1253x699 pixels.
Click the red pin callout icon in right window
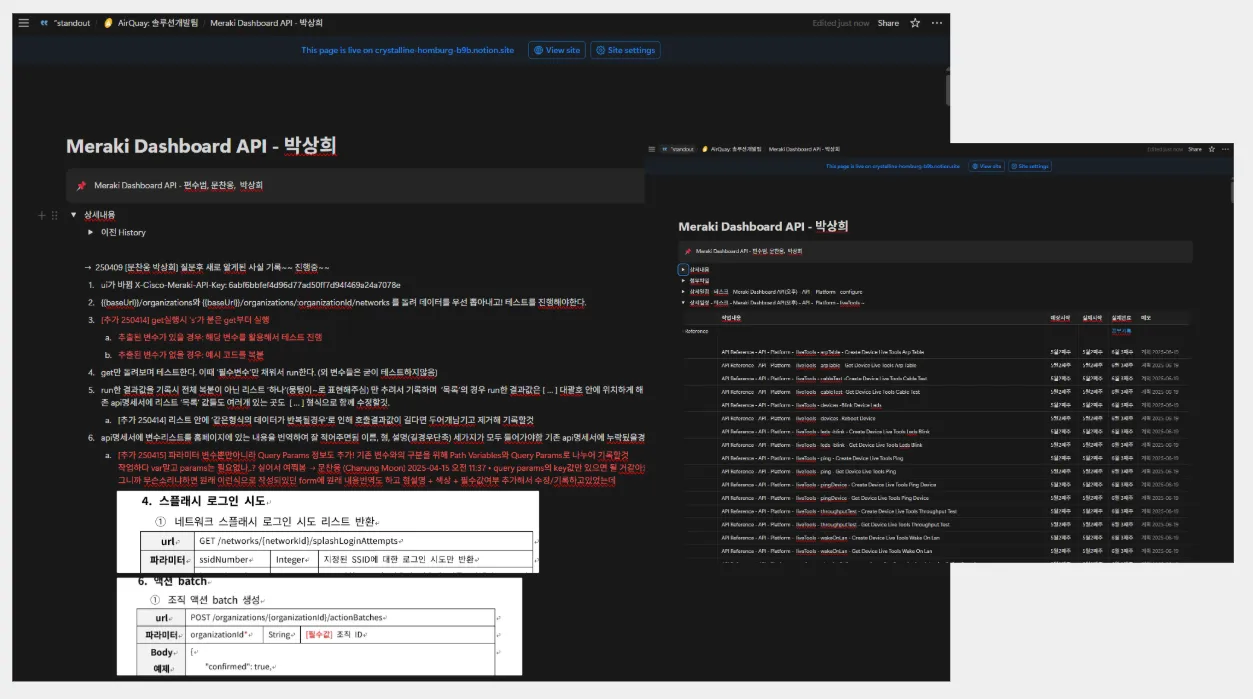coord(687,251)
